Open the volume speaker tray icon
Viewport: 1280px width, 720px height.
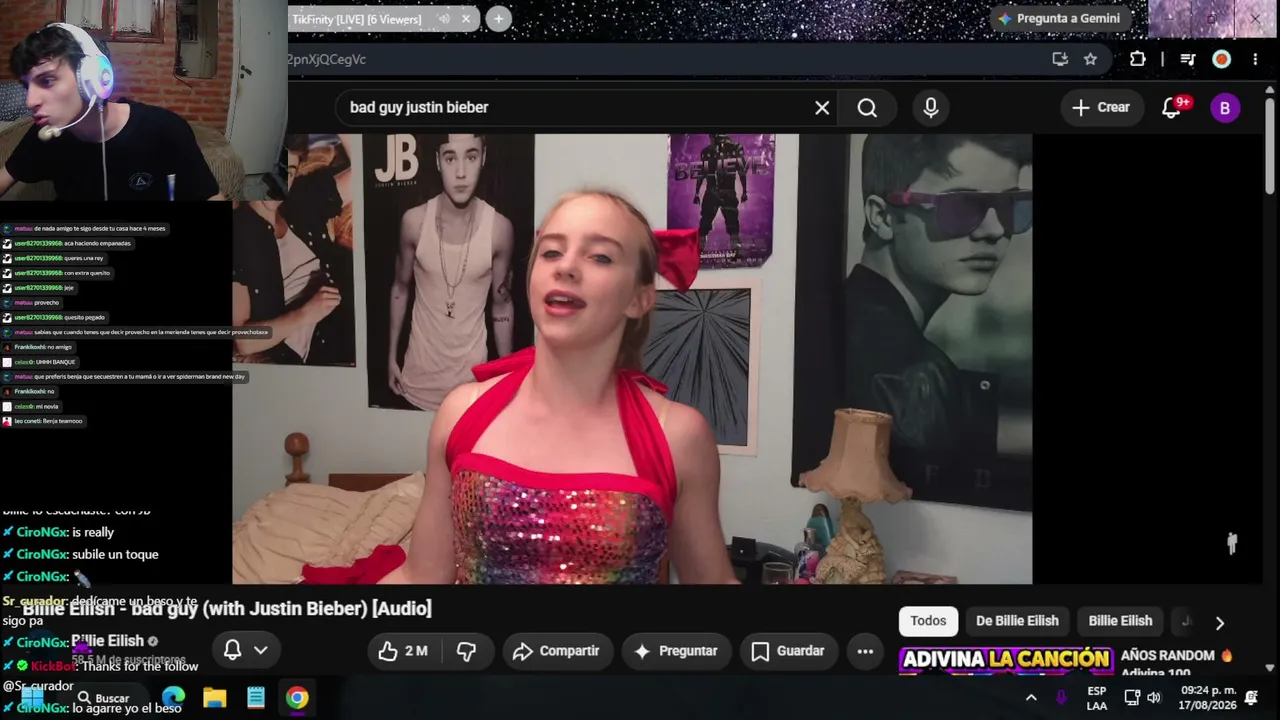pos(1154,697)
